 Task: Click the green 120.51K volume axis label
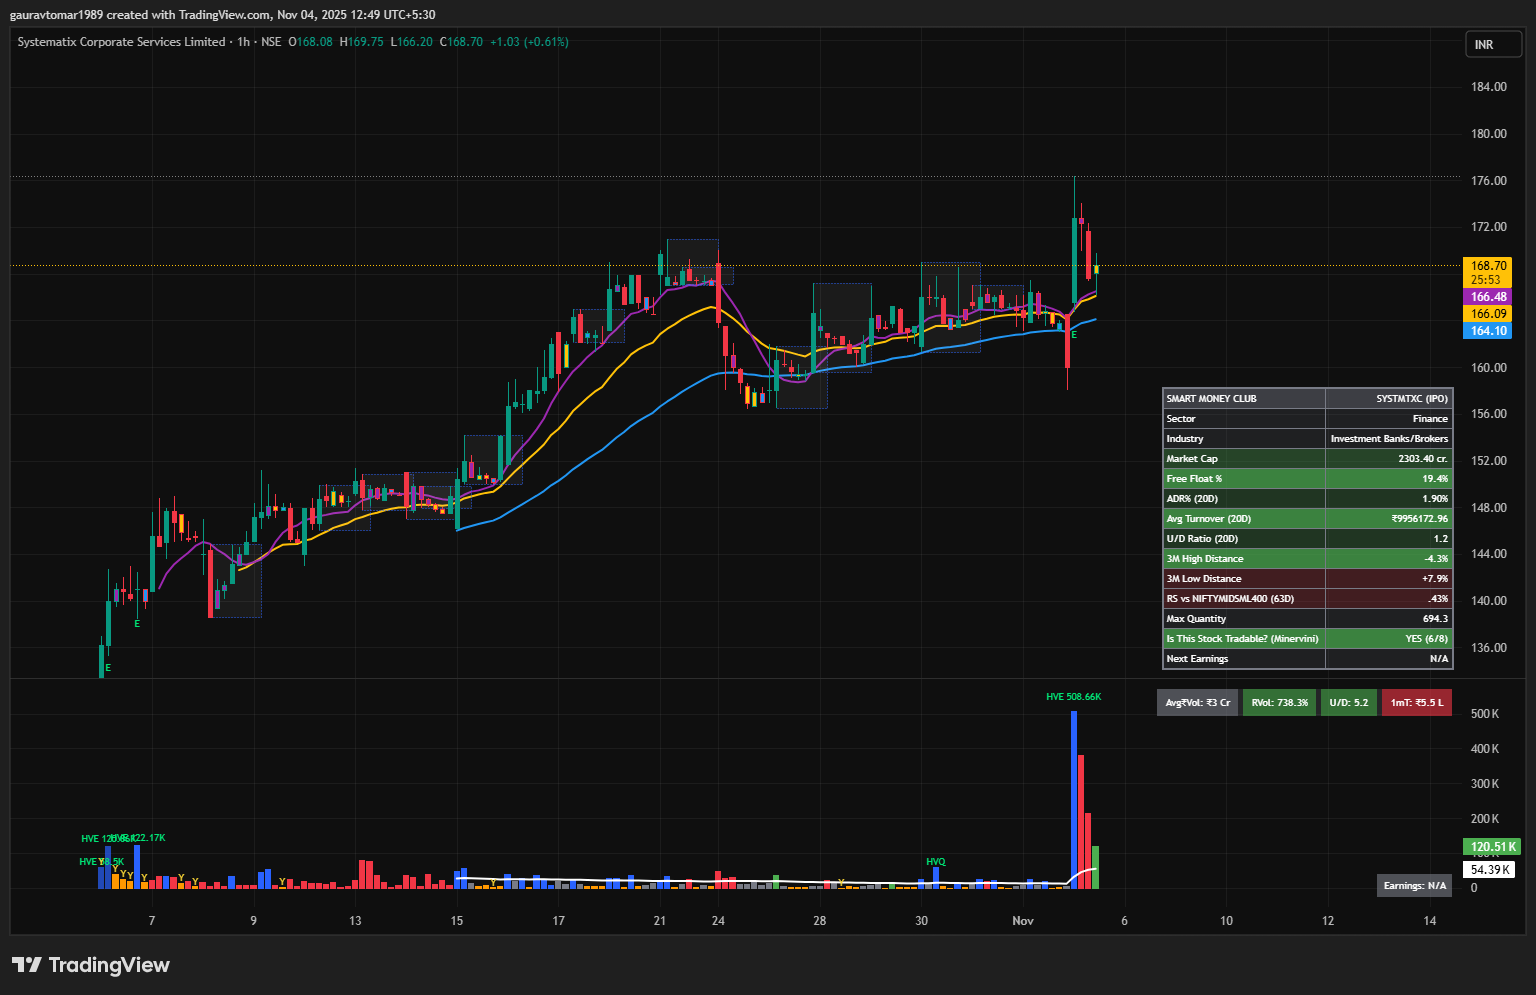pyautogui.click(x=1491, y=846)
